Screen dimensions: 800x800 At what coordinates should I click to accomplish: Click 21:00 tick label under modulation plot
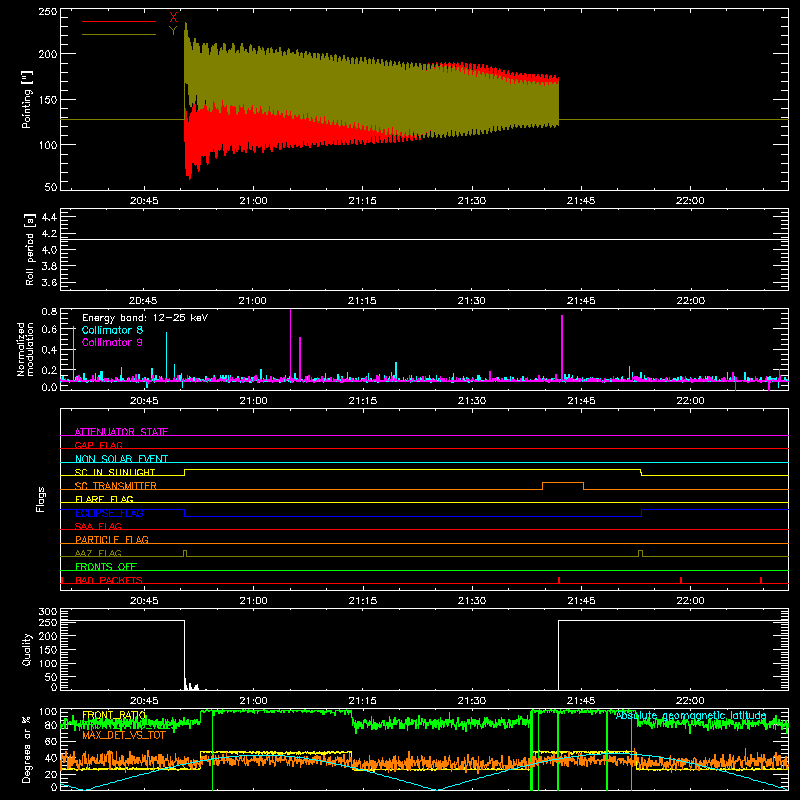click(x=253, y=401)
